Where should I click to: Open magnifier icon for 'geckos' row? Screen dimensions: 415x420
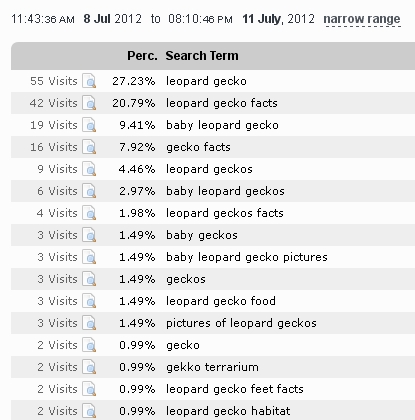point(89,279)
